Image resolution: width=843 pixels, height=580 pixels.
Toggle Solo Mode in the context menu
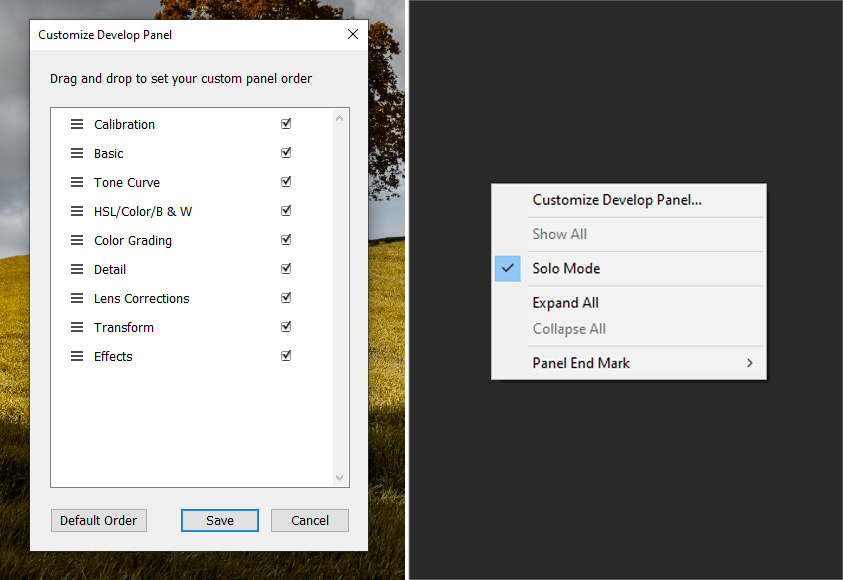pos(628,268)
